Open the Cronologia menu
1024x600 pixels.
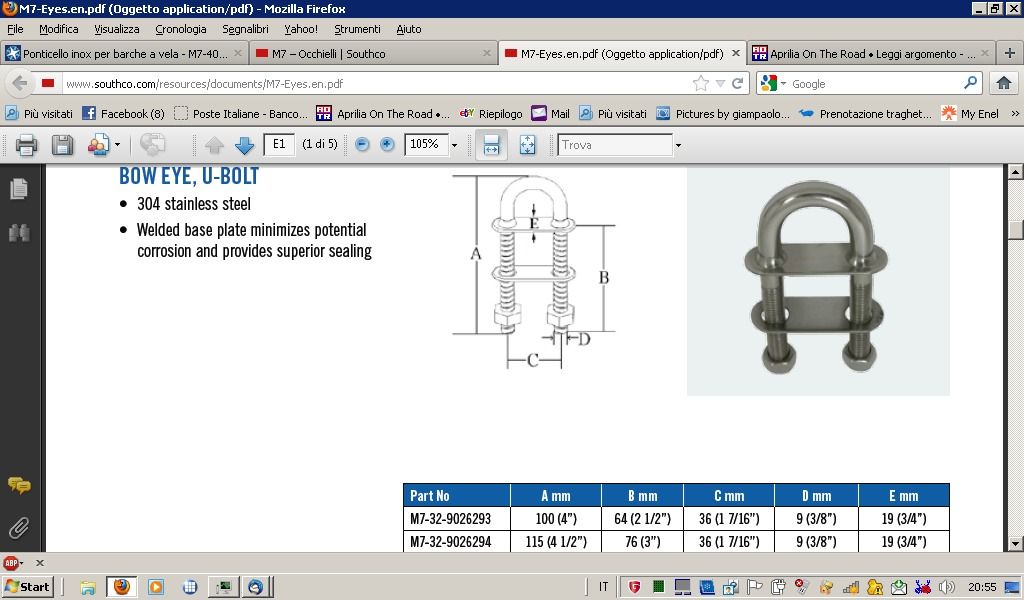pos(181,29)
